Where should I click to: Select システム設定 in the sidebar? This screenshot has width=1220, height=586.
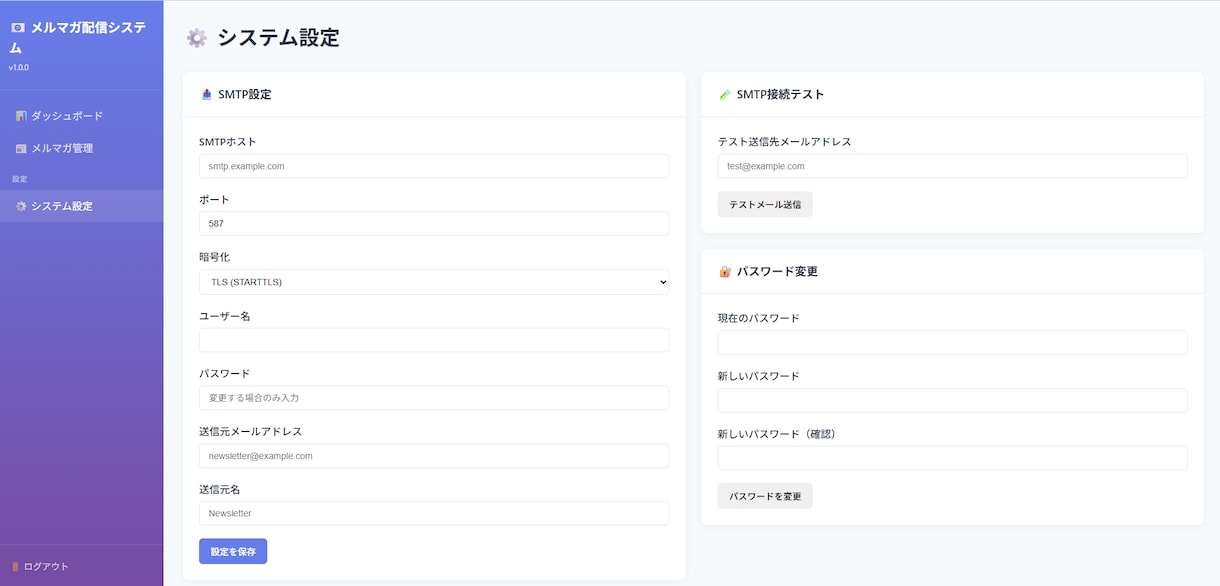click(x=81, y=206)
